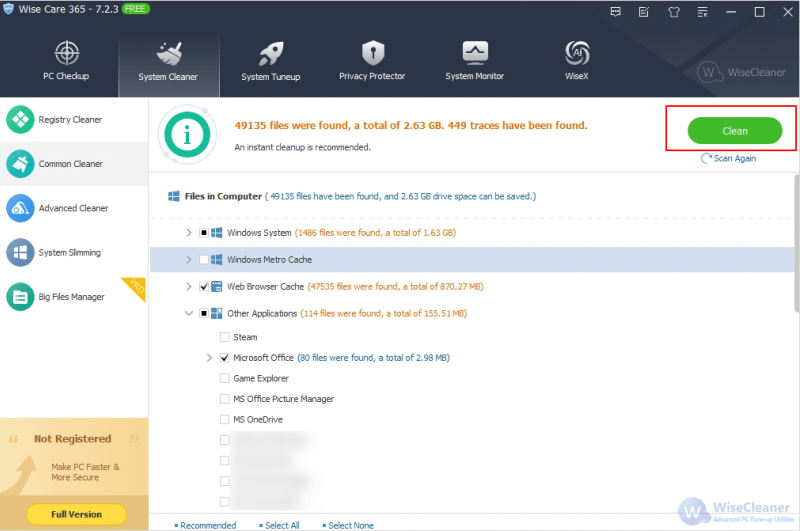Select the Steam entry text
Image resolution: width=800 pixels, height=531 pixels.
click(245, 337)
